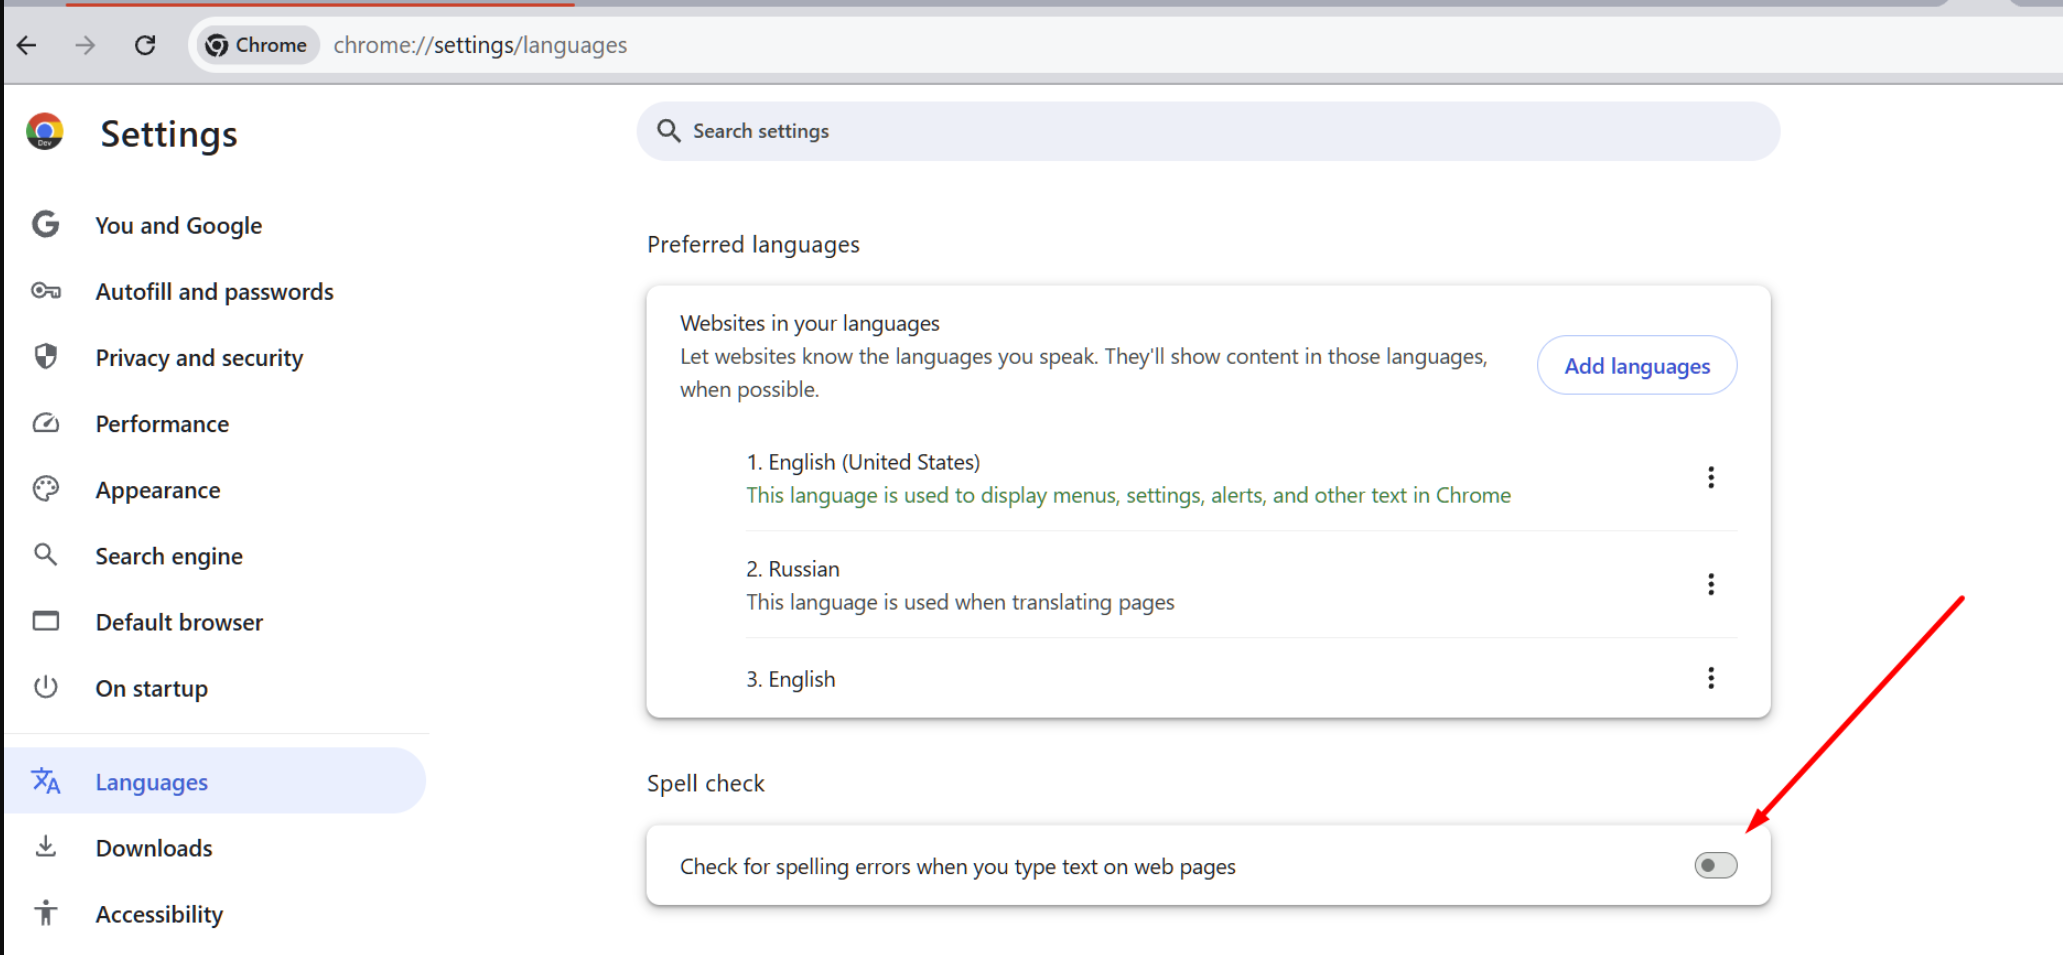Click the magnifier icon for Search engine
Image resolution: width=2063 pixels, height=955 pixels.
click(45, 554)
